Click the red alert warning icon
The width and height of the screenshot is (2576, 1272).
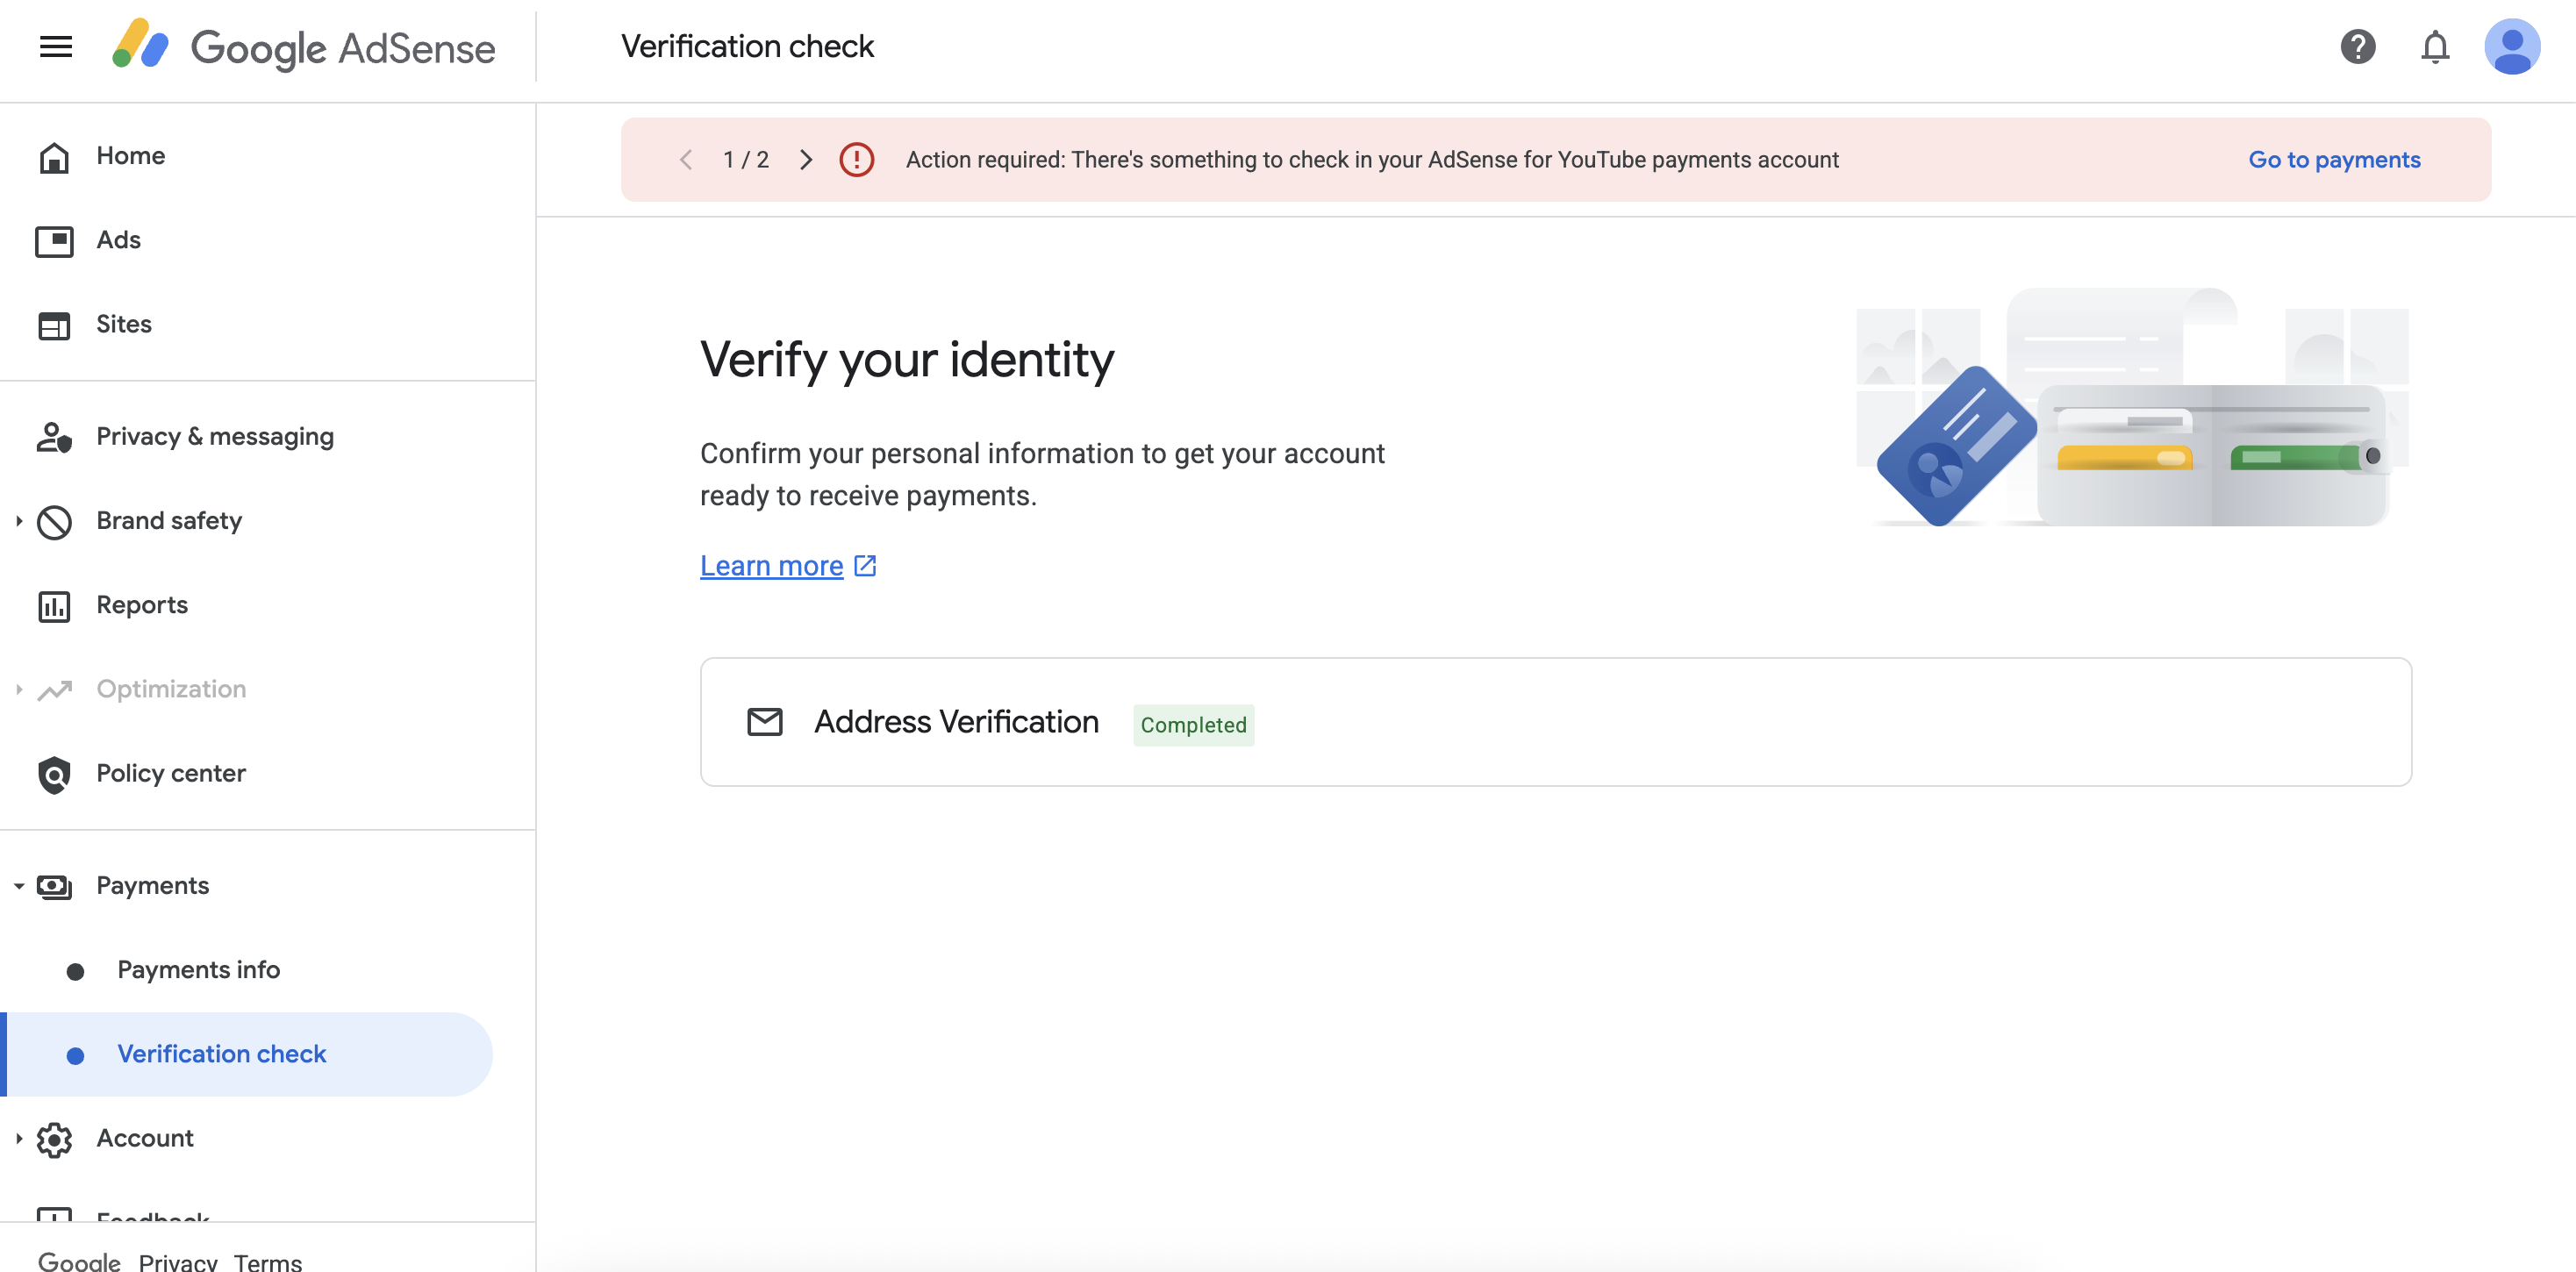pos(856,159)
